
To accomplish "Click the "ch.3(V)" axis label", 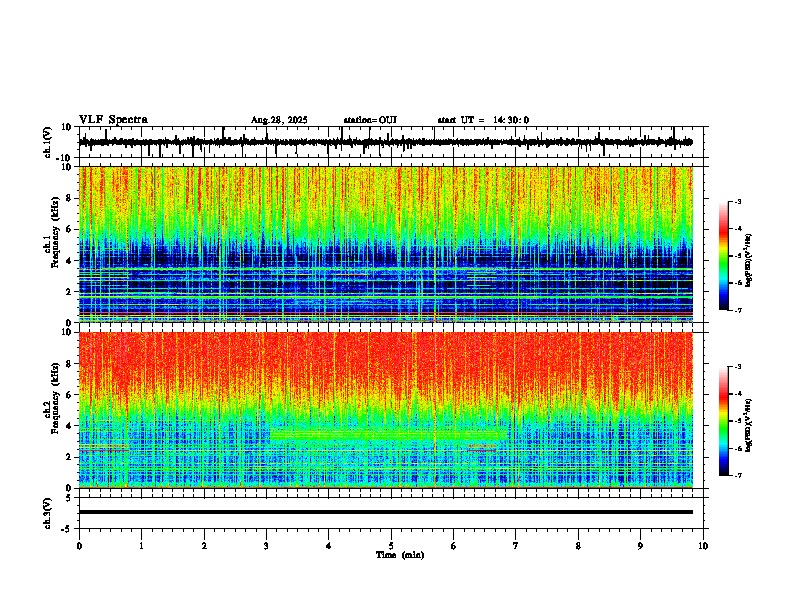I will click(x=48, y=513).
